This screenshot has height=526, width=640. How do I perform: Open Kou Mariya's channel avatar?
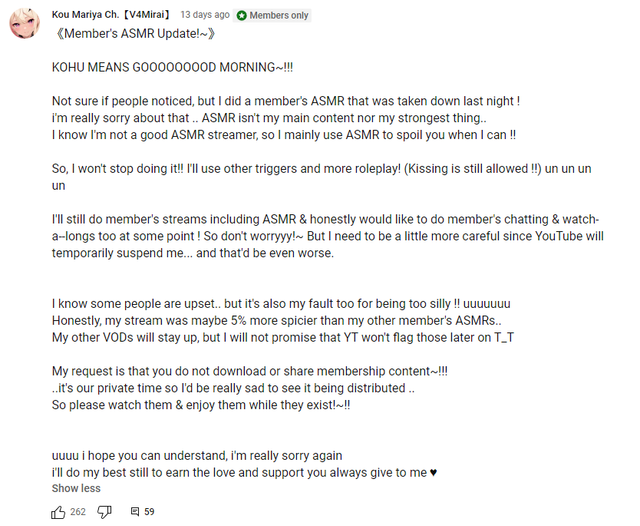[25, 23]
